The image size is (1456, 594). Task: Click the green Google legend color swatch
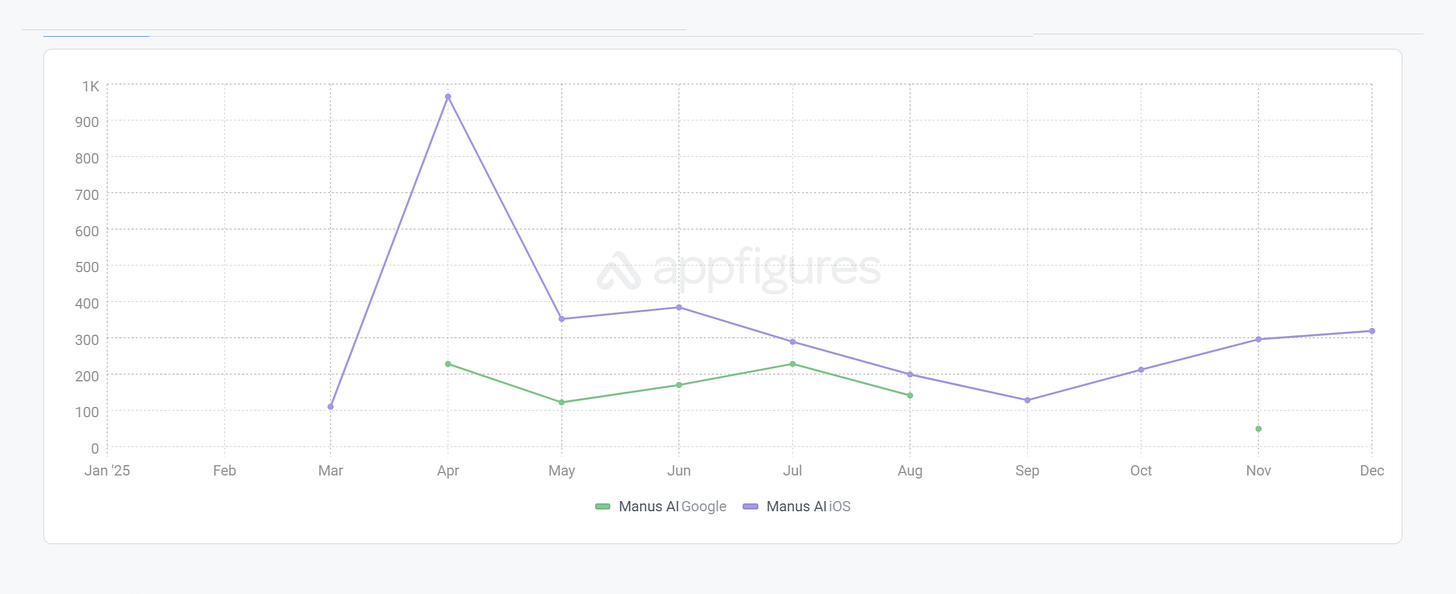(x=602, y=507)
